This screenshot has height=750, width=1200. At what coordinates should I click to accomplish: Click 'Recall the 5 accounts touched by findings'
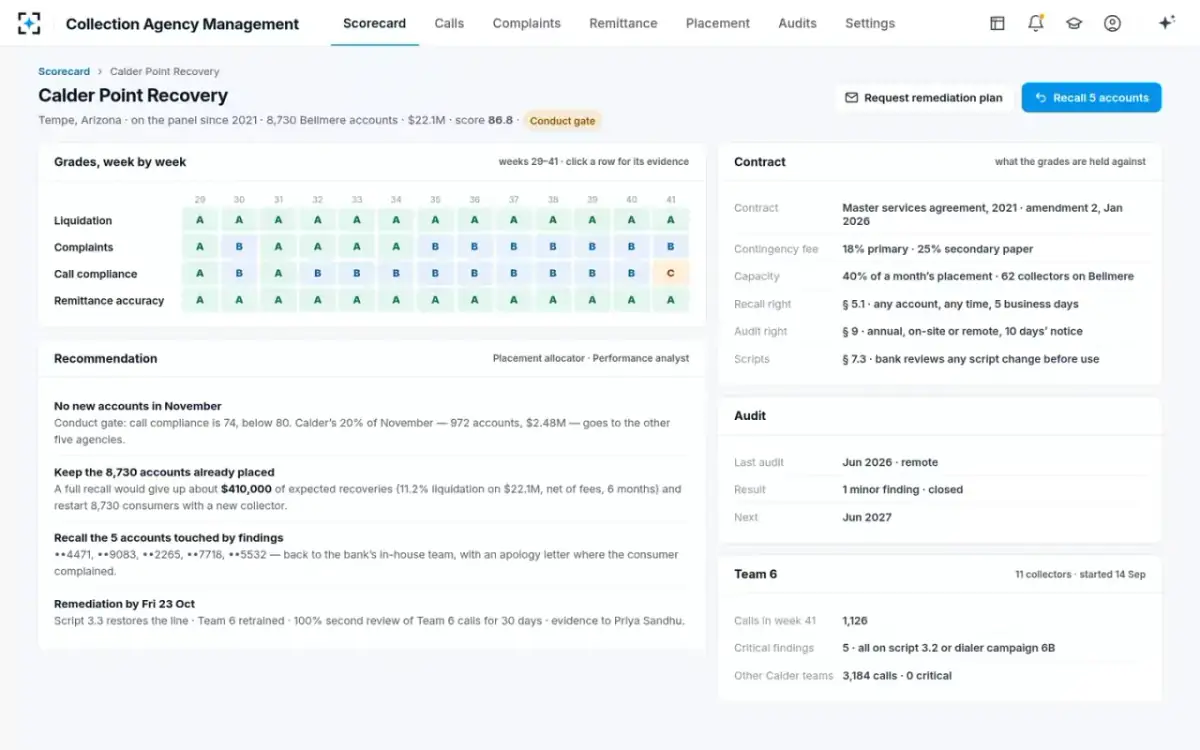click(x=169, y=538)
